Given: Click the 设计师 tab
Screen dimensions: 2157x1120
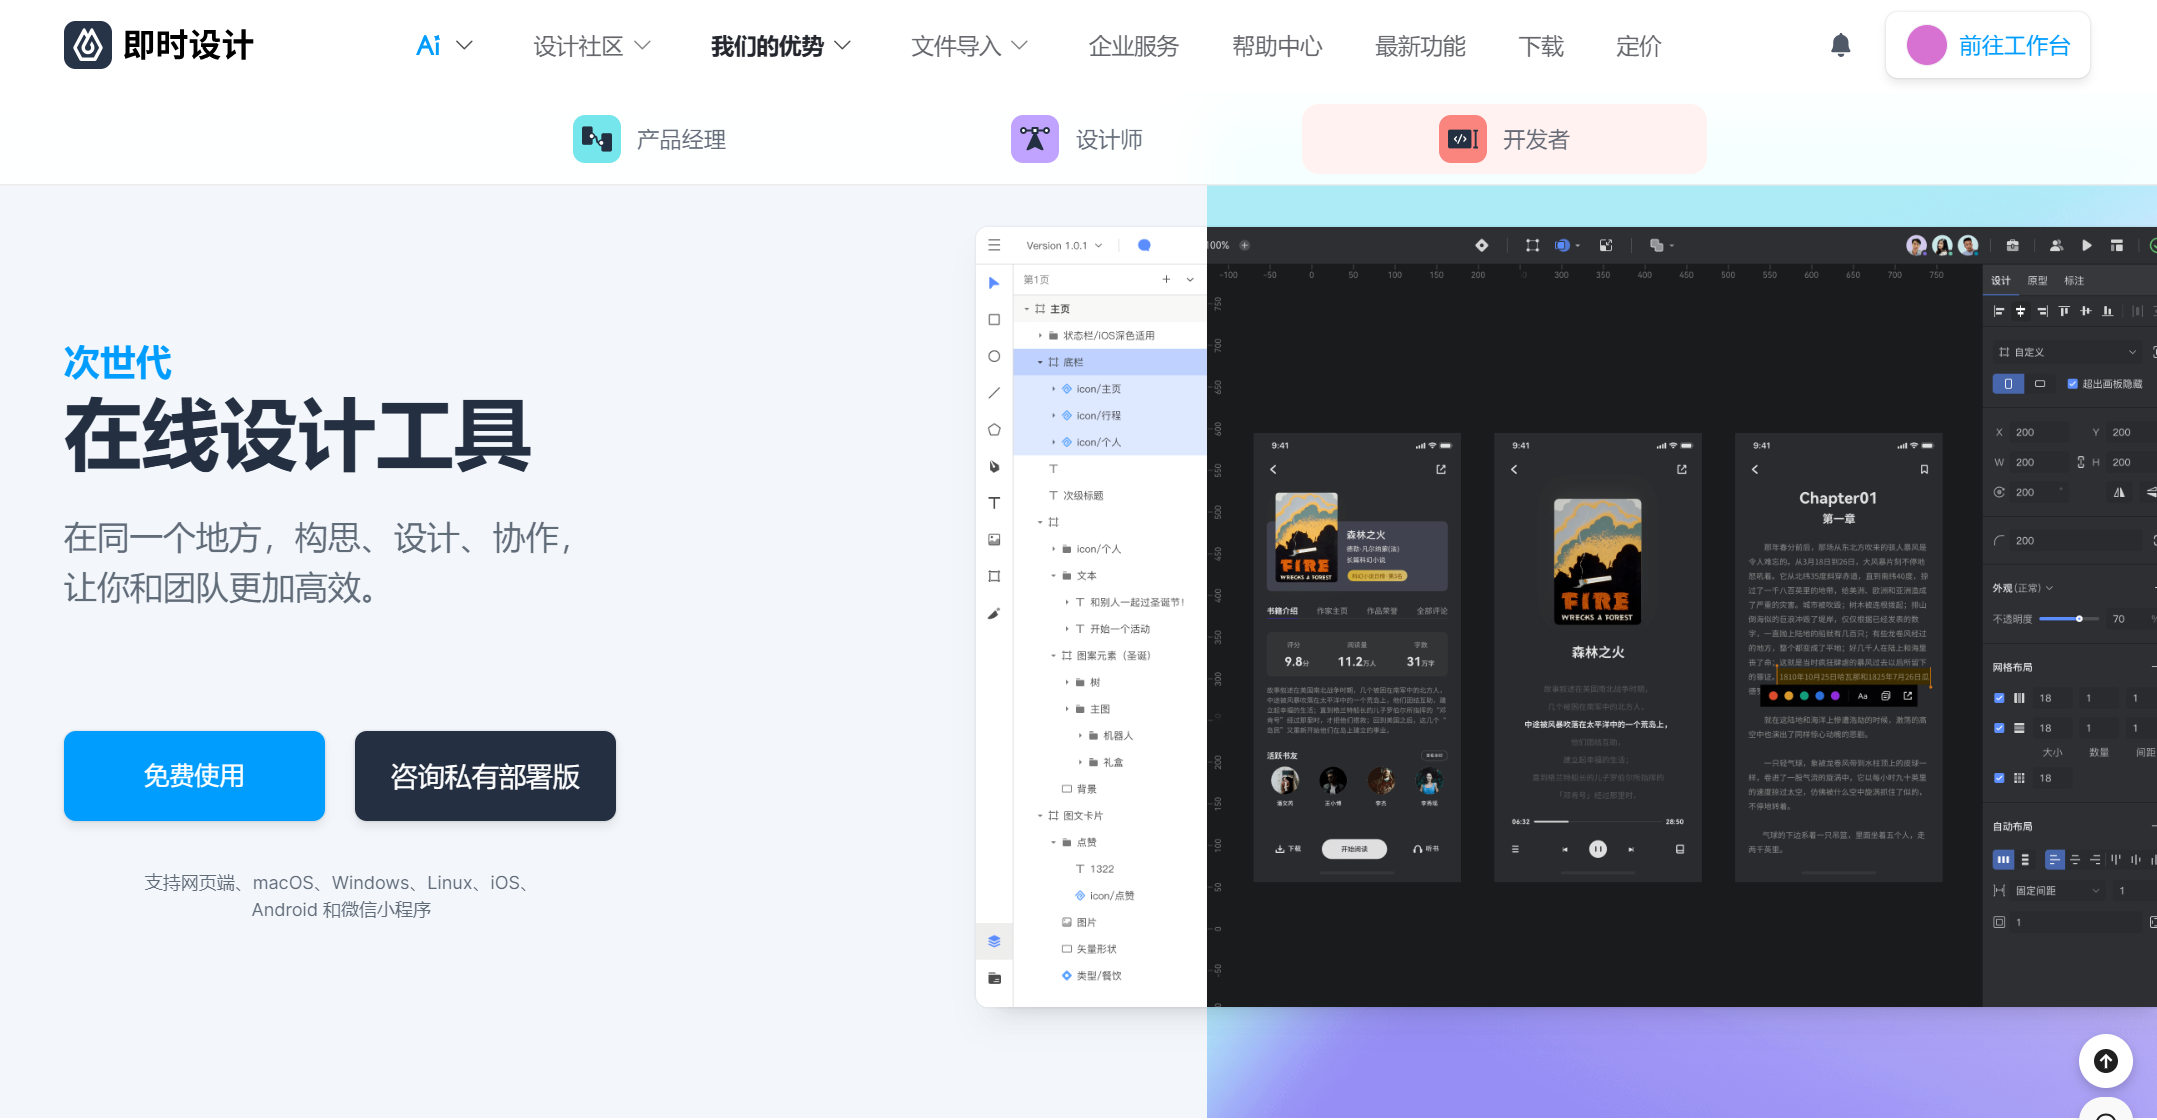Looking at the screenshot, I should [1078, 138].
